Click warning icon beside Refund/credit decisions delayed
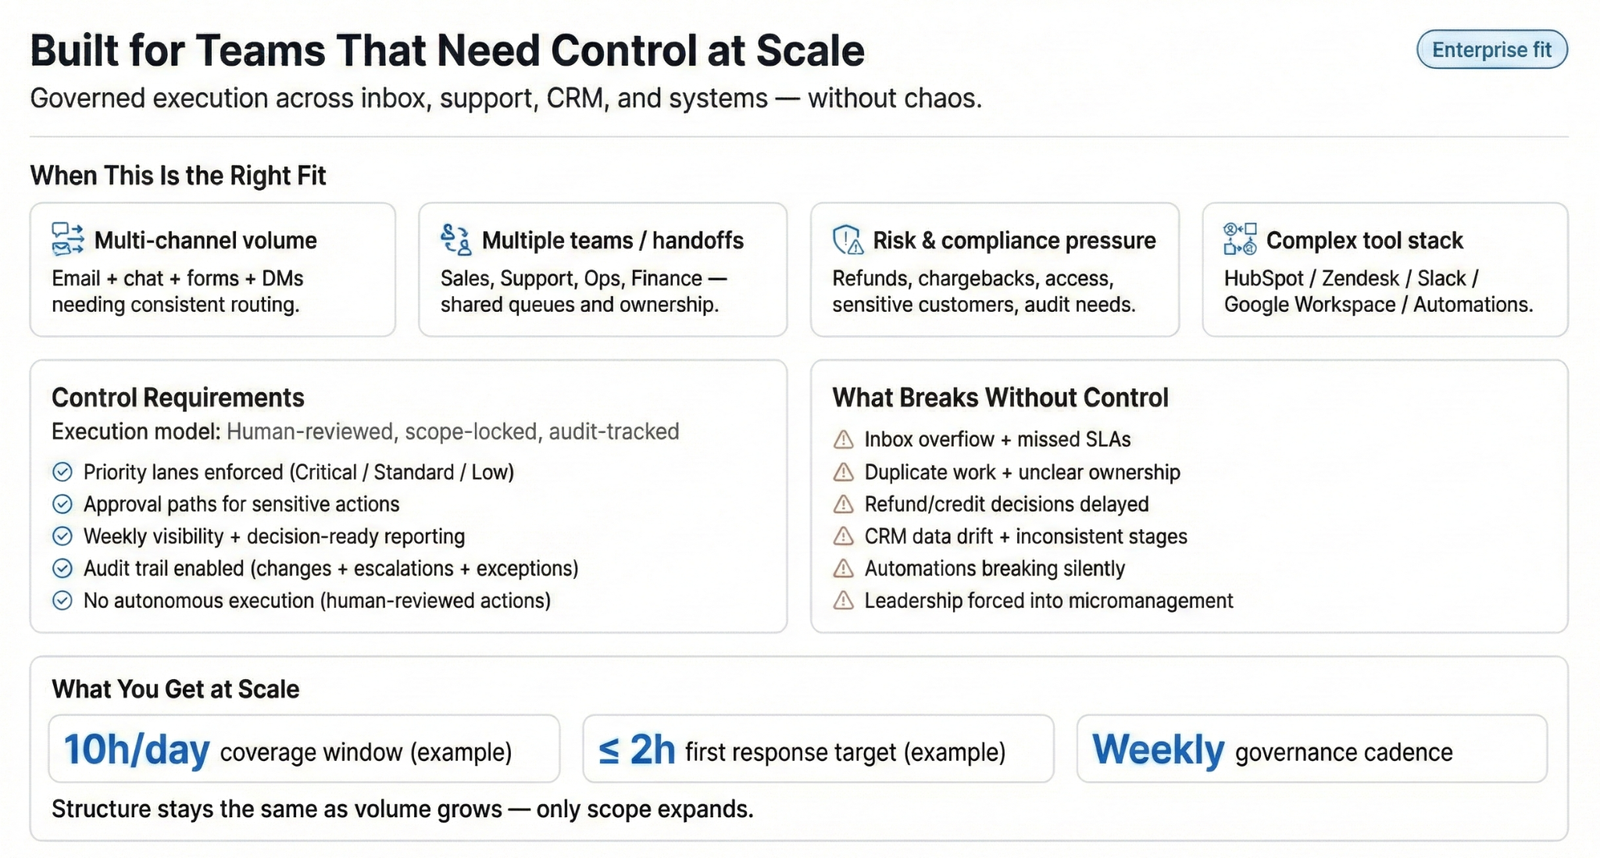Image resolution: width=1600 pixels, height=858 pixels. 844,504
